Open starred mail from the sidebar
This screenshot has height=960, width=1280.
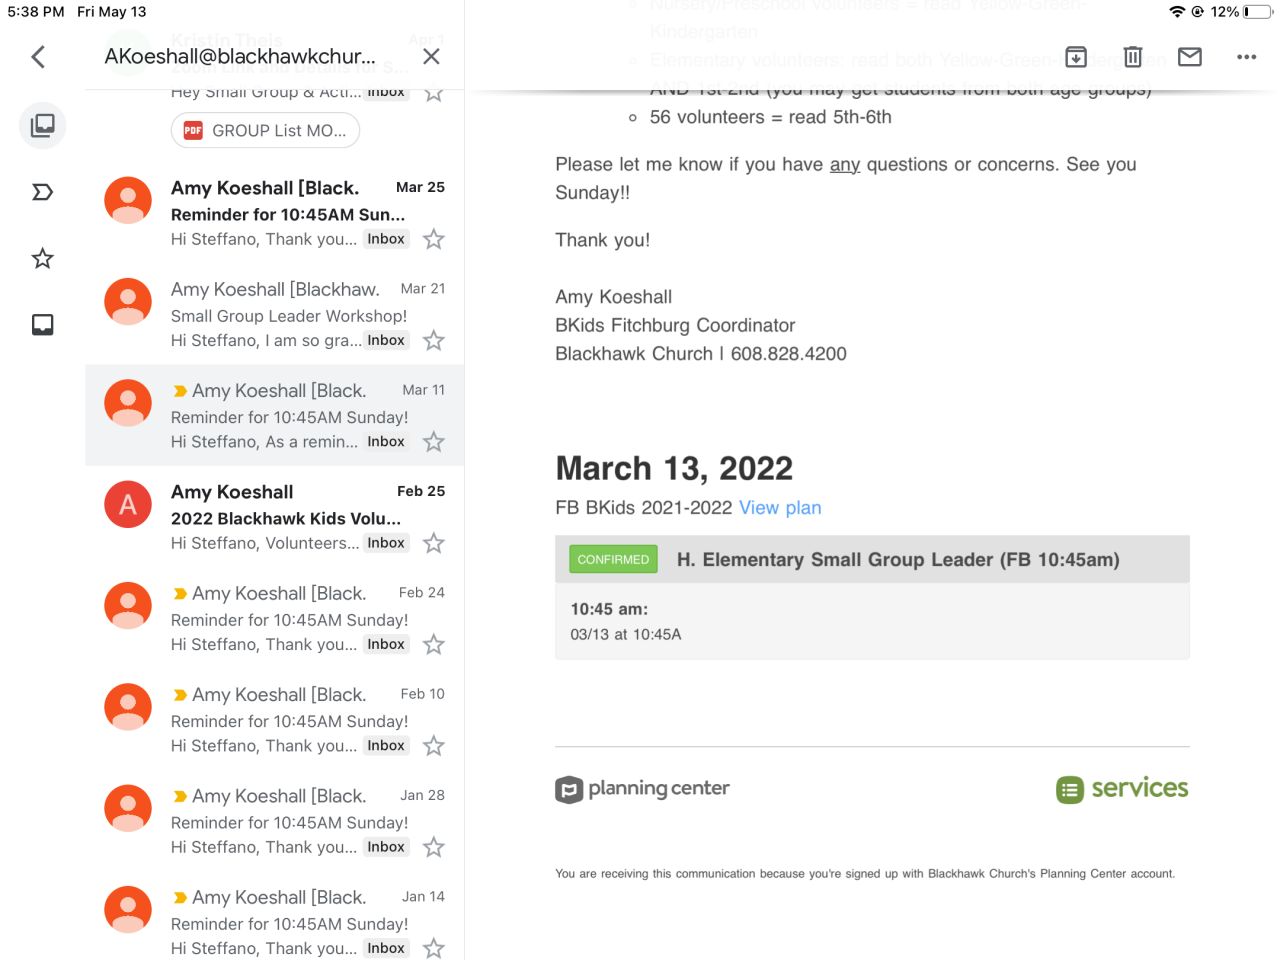click(x=43, y=259)
